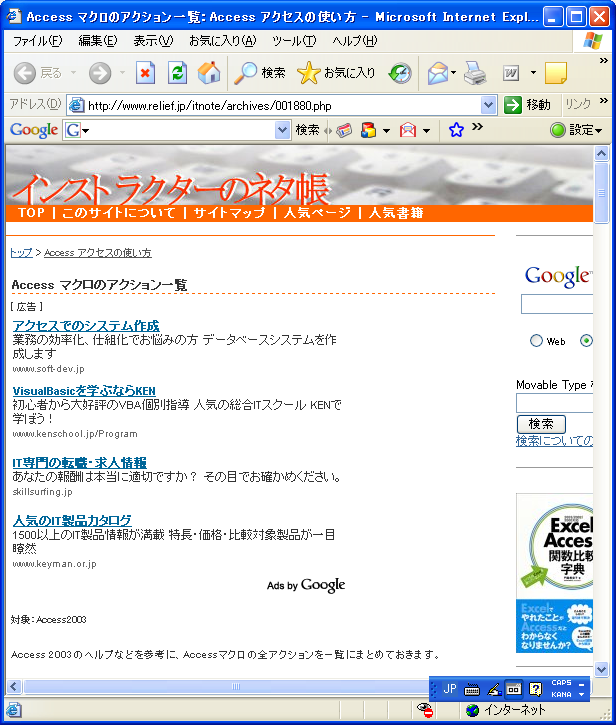Open the 人気のIT製品カタログ link
The height and width of the screenshot is (725, 616).
pos(72,521)
